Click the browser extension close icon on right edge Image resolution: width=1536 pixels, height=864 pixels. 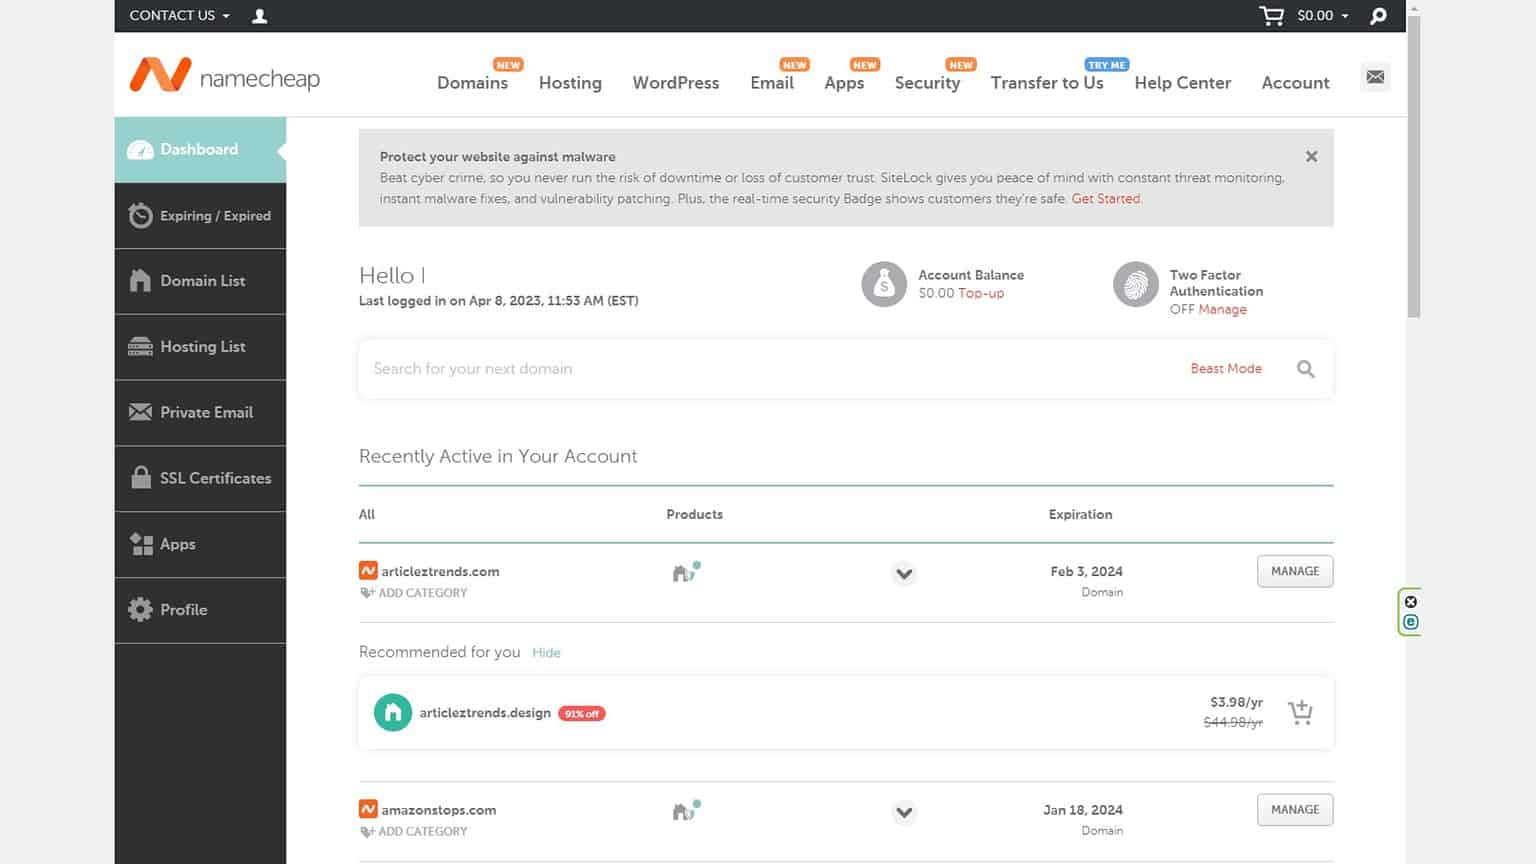[x=1410, y=602]
